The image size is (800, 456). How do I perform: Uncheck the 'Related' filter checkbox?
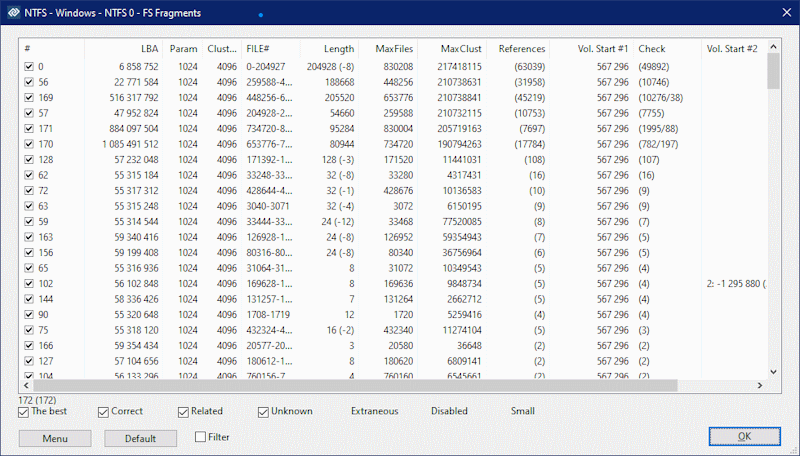(x=183, y=412)
